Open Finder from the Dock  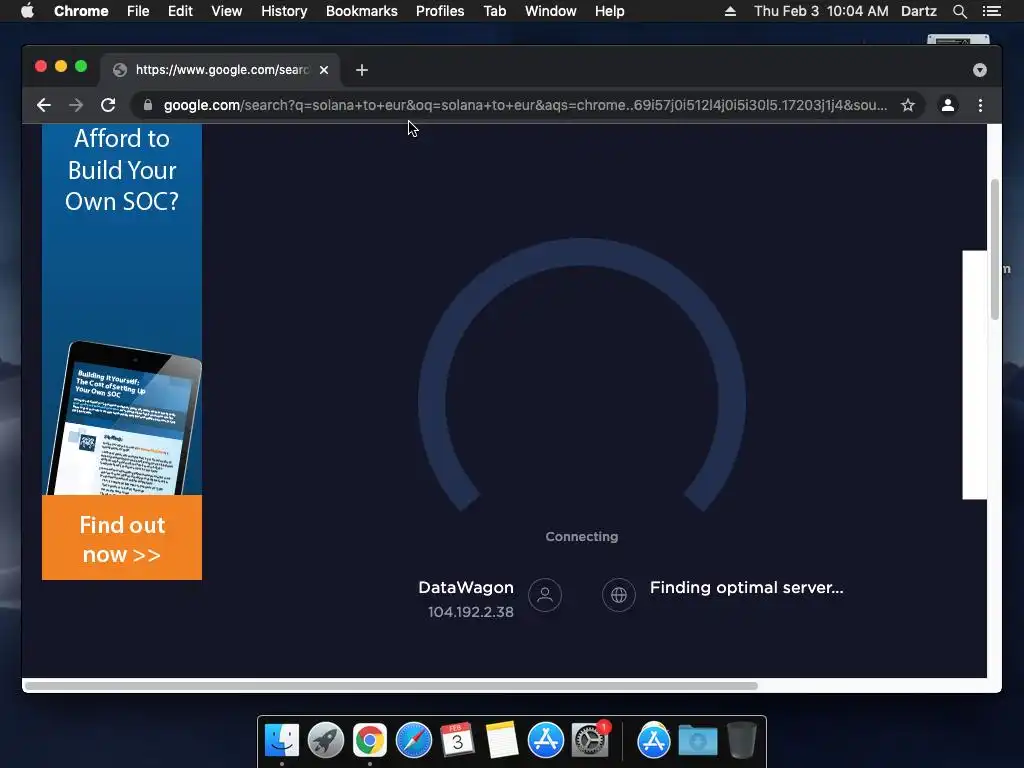coord(282,740)
